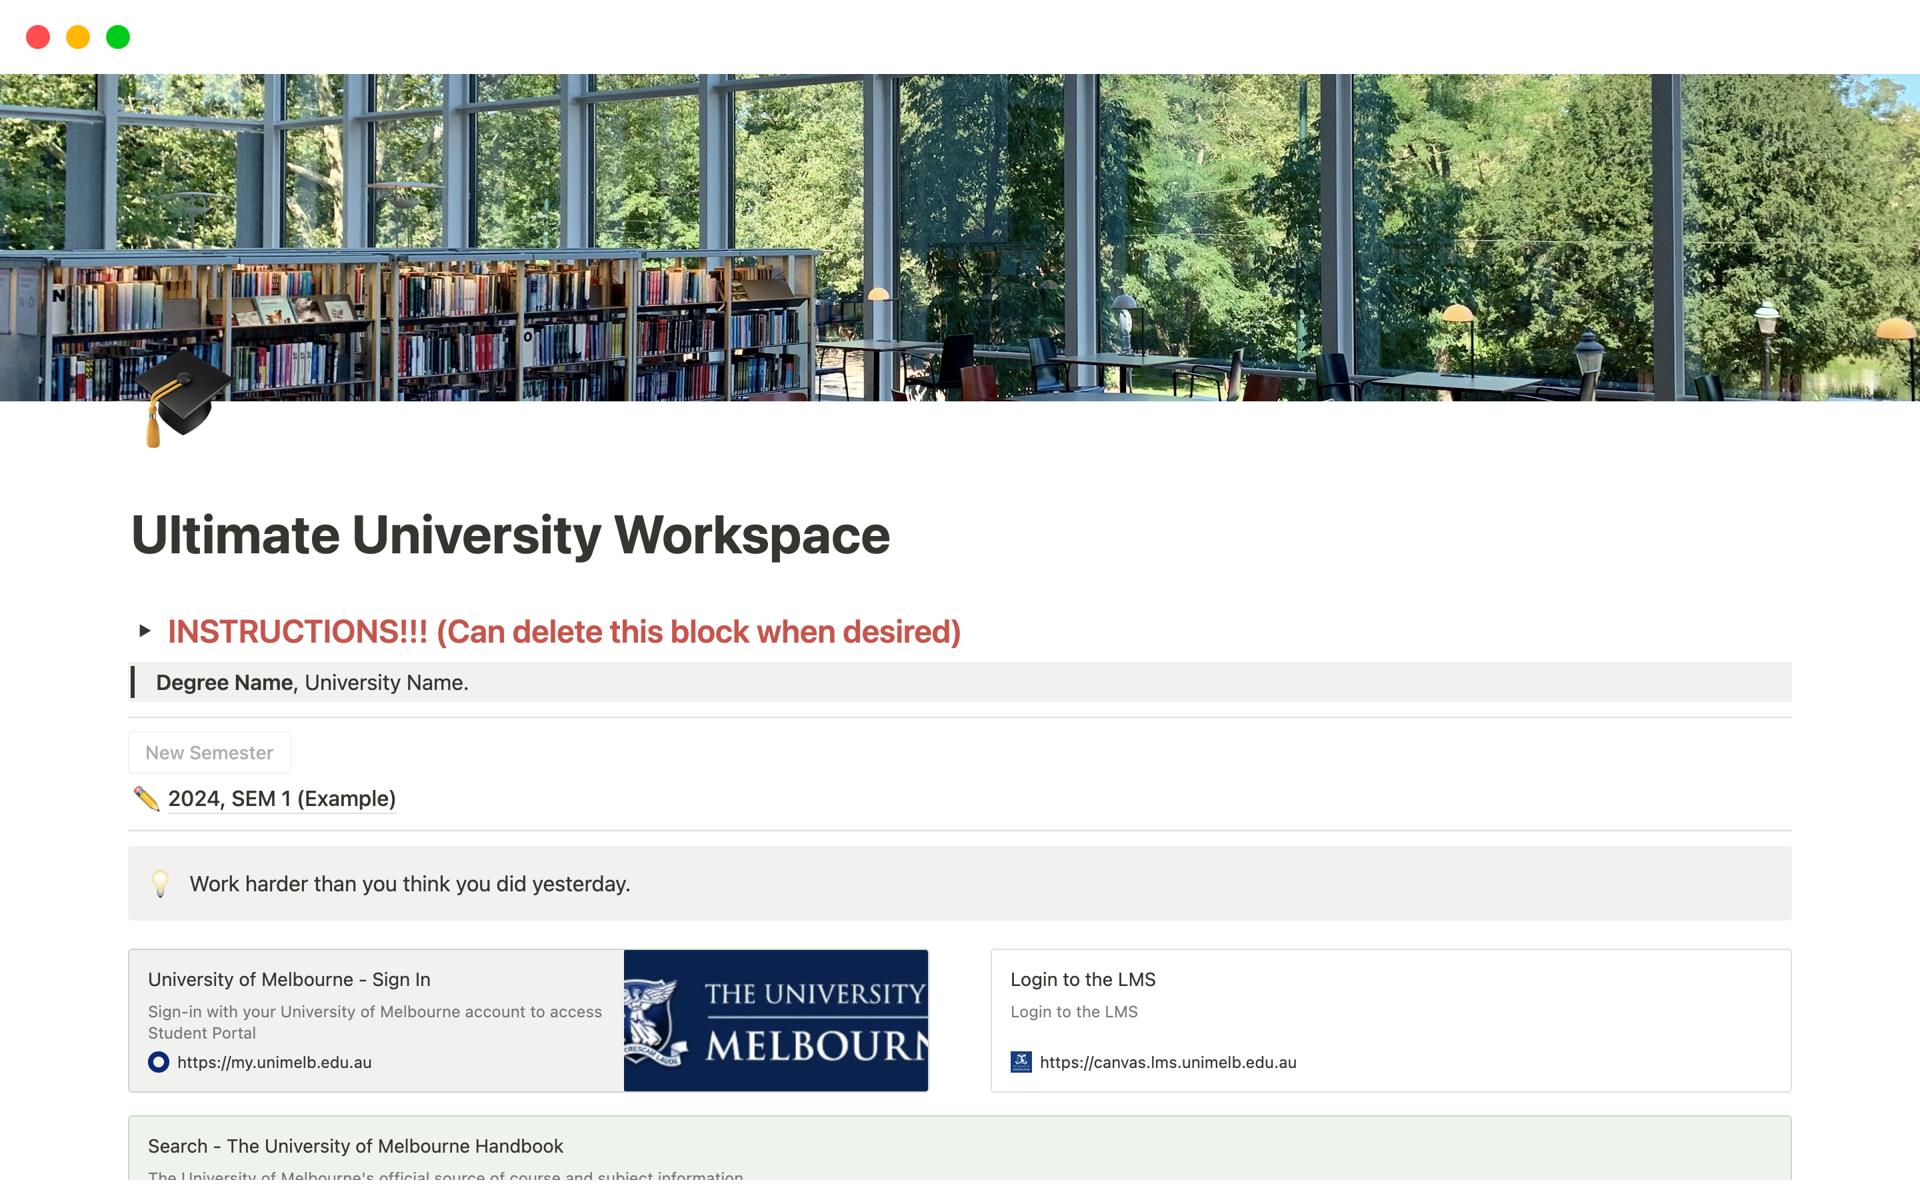The image size is (1920, 1200).
Task: Click the https://canvas.lms.unimelb.edu.au URL
Action: (x=1167, y=1062)
